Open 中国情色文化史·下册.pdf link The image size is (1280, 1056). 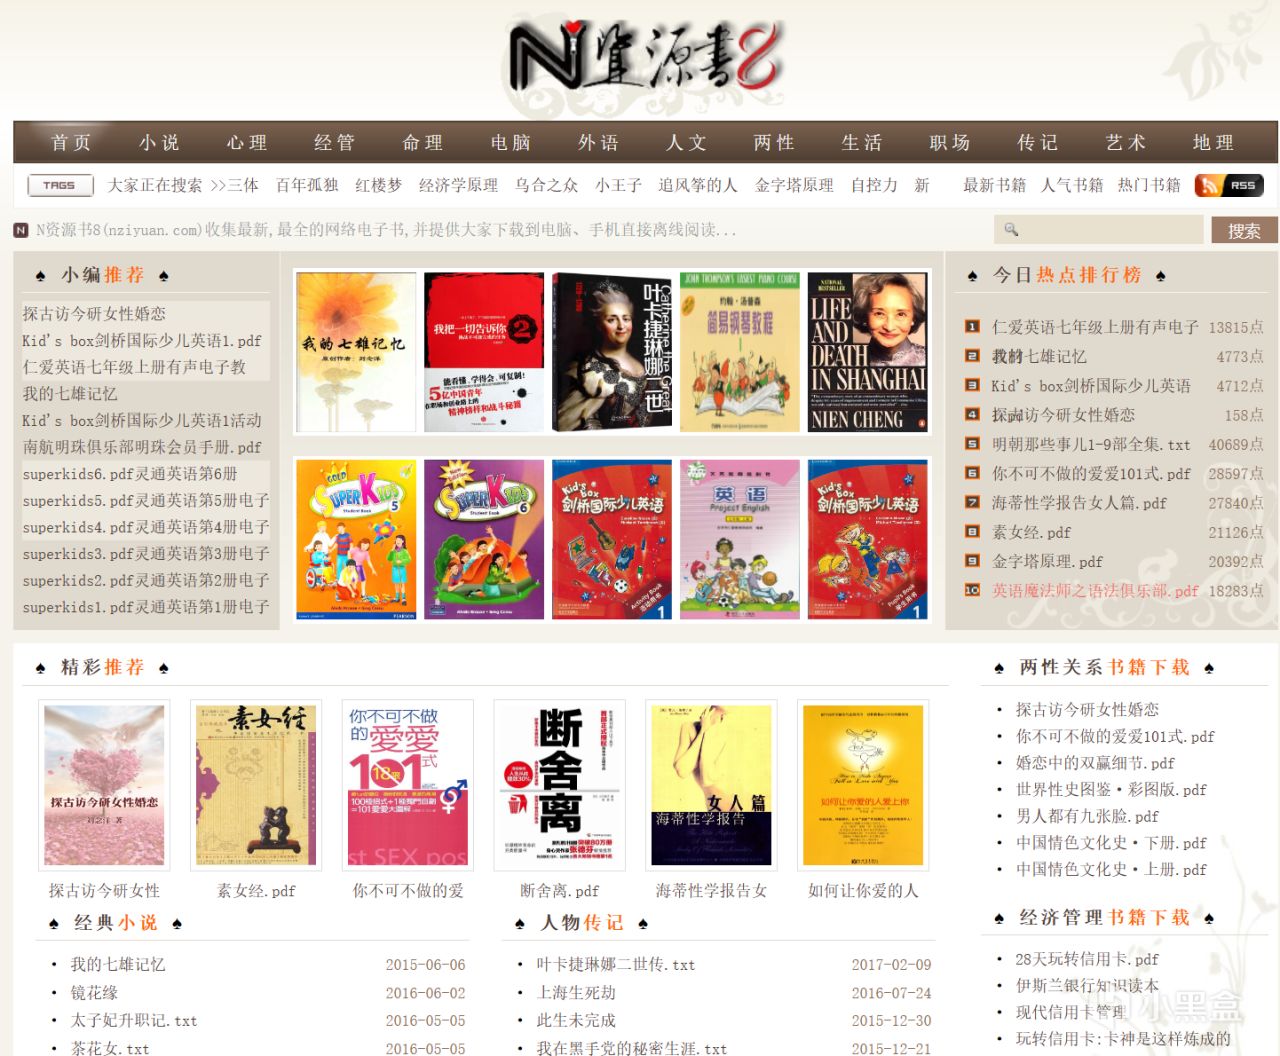click(1111, 843)
